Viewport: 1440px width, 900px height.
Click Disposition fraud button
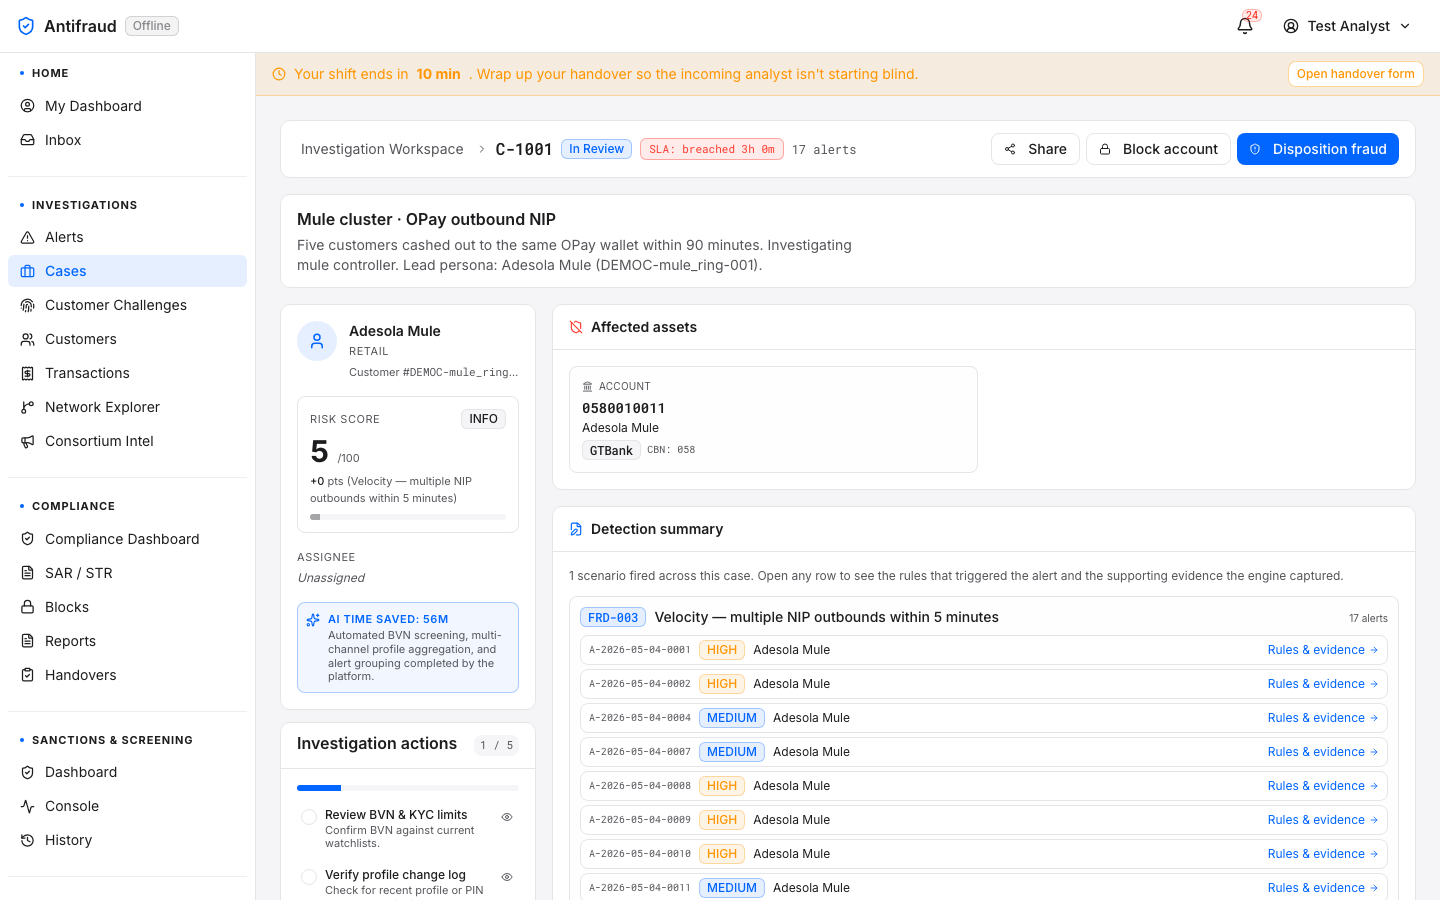click(1317, 149)
